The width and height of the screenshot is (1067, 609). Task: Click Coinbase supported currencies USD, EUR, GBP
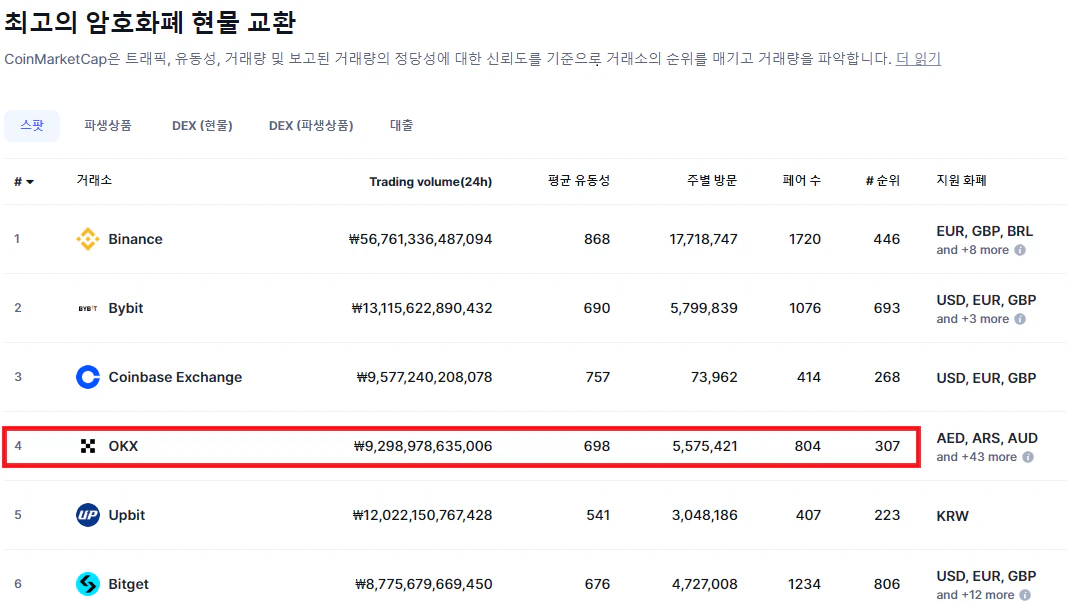pos(987,378)
